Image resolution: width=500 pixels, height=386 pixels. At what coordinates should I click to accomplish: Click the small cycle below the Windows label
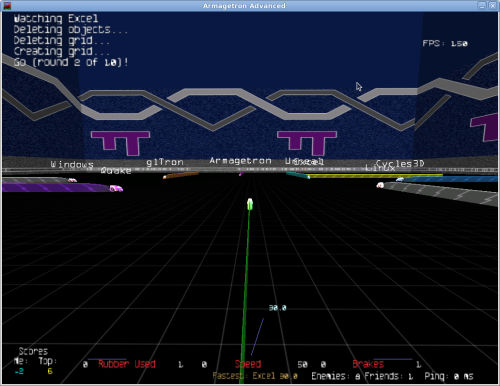72,180
